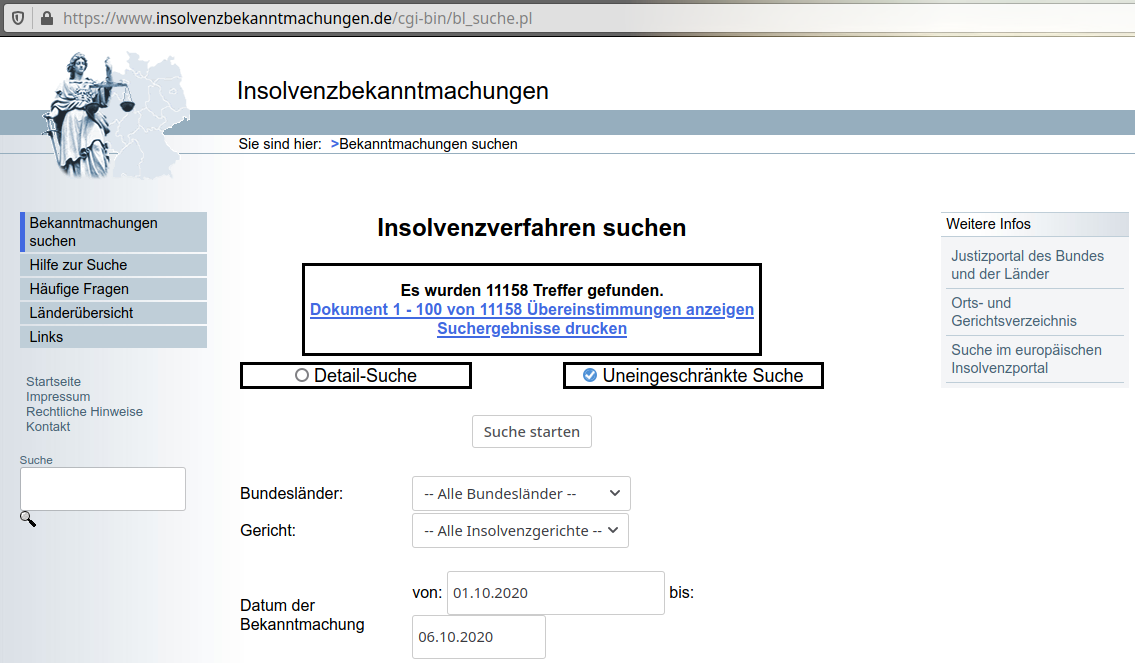This screenshot has width=1135, height=663.
Task: Click the bis date field with 06.10.2020
Action: pyautogui.click(x=478, y=637)
